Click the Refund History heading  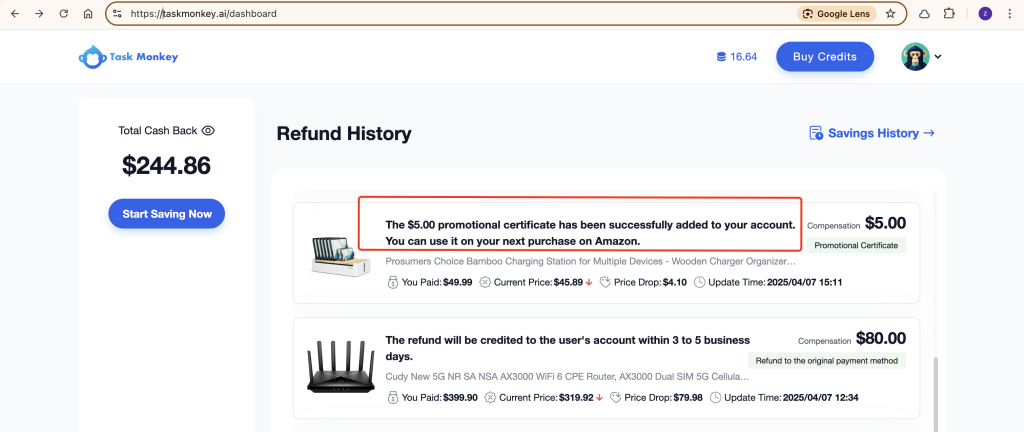(x=344, y=134)
